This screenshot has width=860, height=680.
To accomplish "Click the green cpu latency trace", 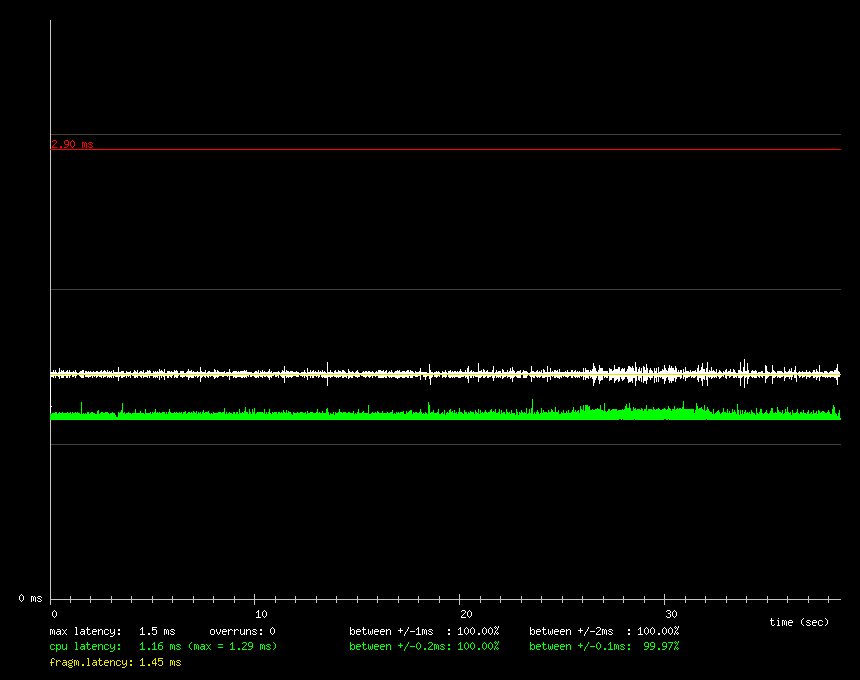I will 400,414.
